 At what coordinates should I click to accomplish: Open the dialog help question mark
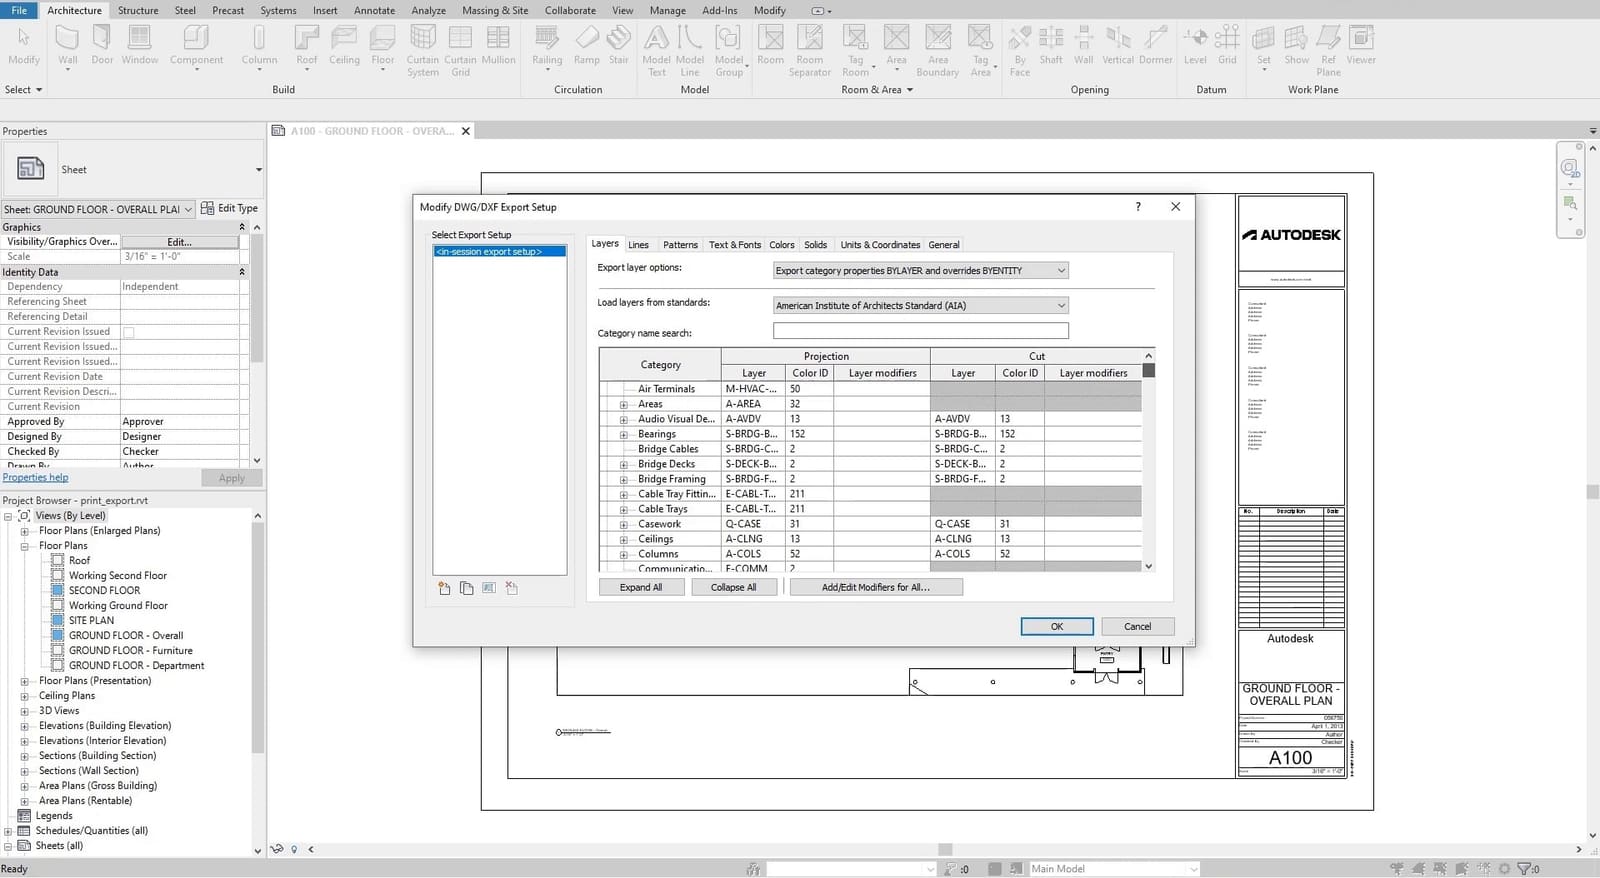[1137, 207]
